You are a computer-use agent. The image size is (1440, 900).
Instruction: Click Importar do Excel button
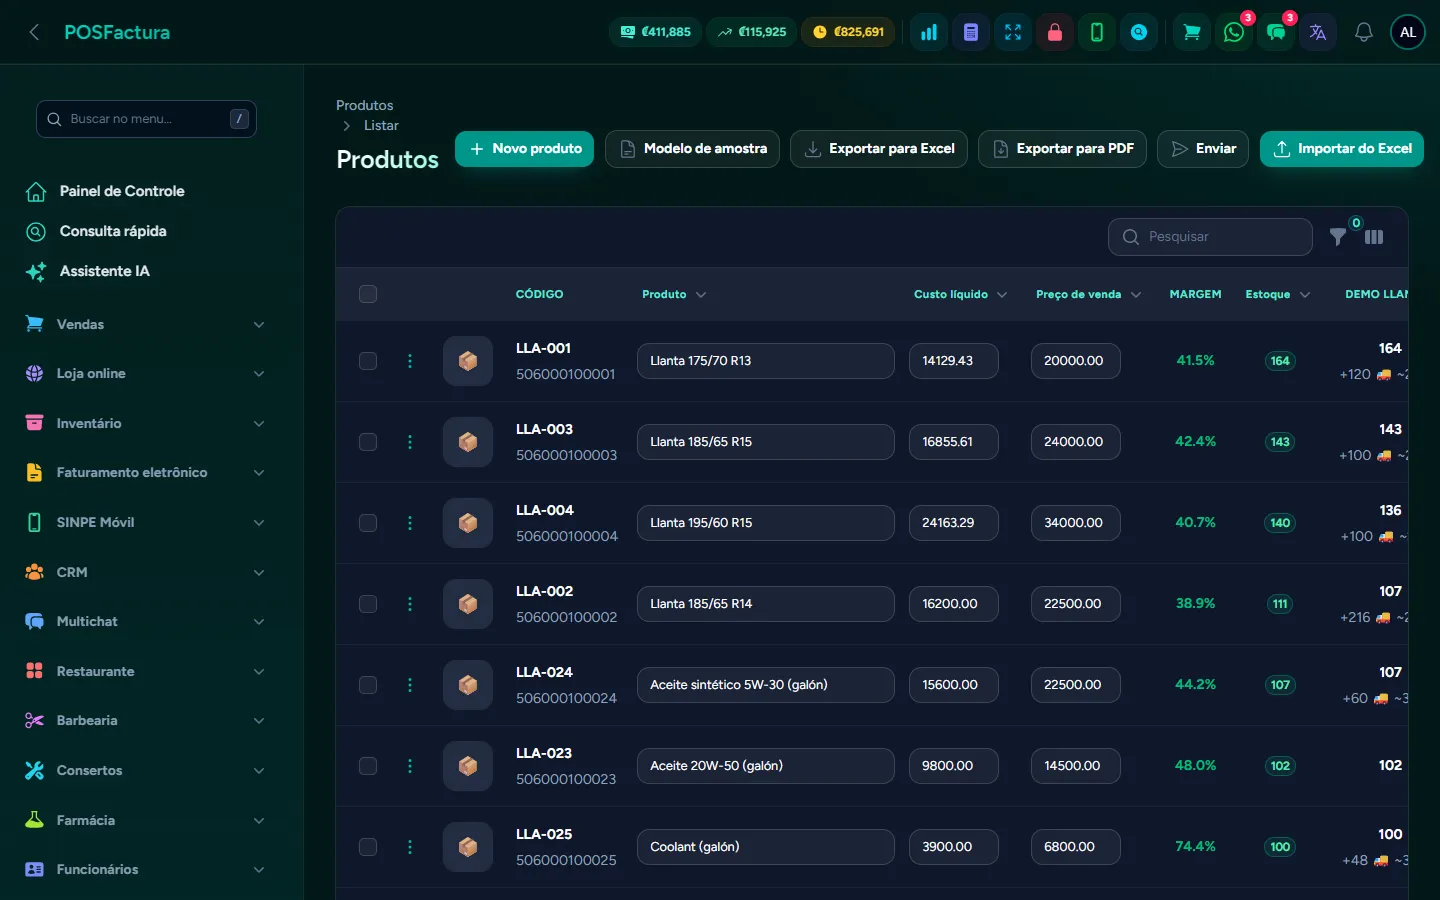point(1342,149)
